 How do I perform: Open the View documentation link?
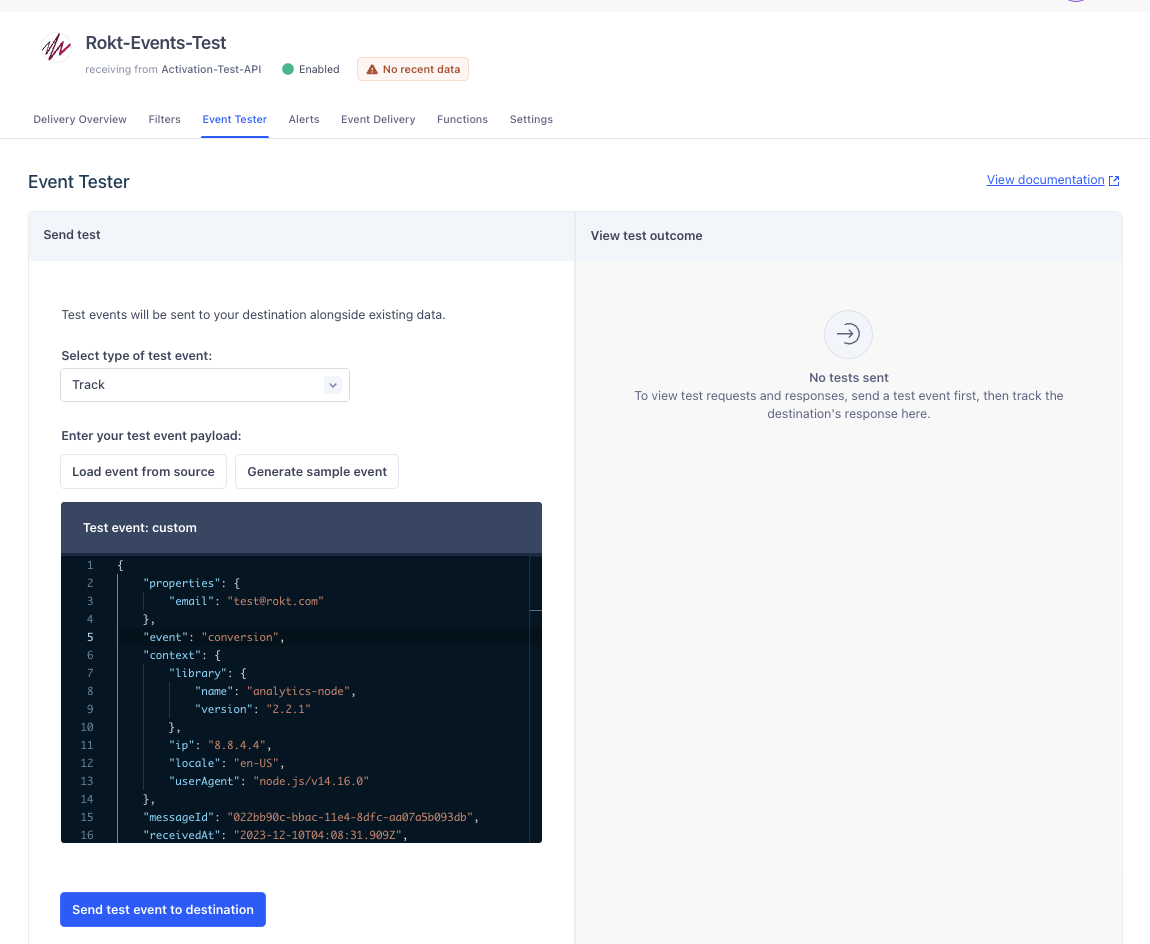[x=1045, y=180]
